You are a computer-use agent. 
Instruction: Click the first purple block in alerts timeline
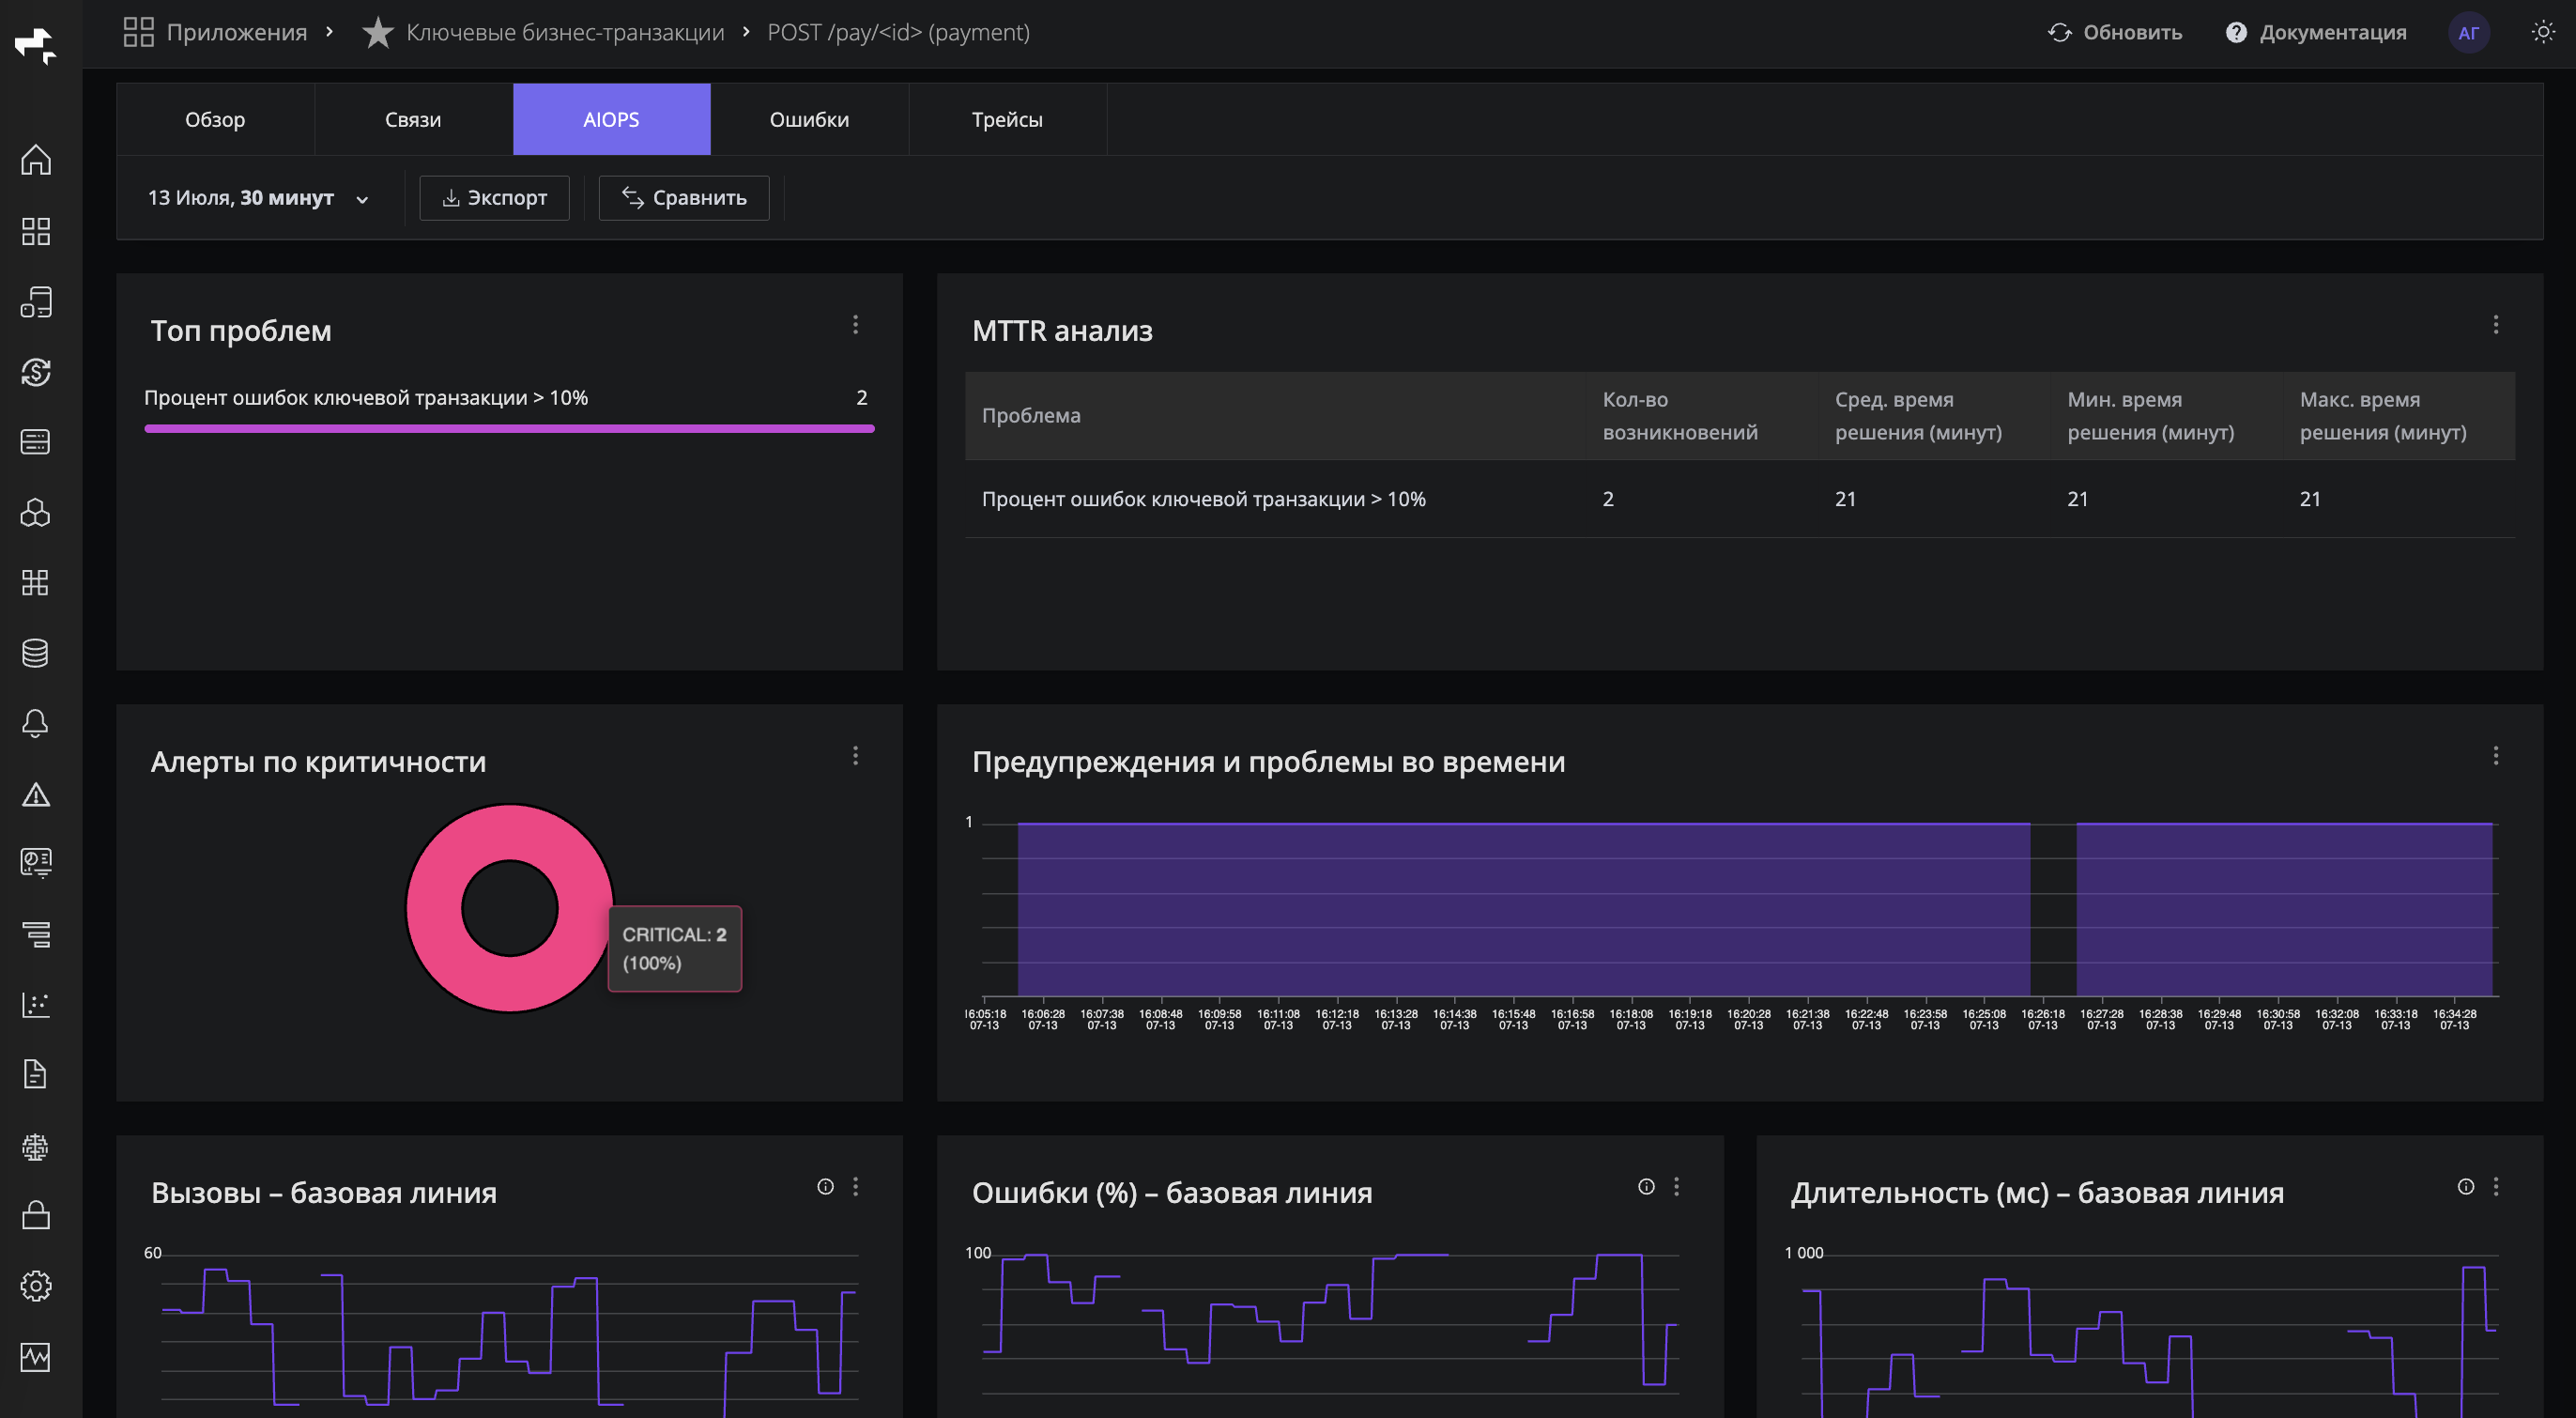pos(1524,908)
